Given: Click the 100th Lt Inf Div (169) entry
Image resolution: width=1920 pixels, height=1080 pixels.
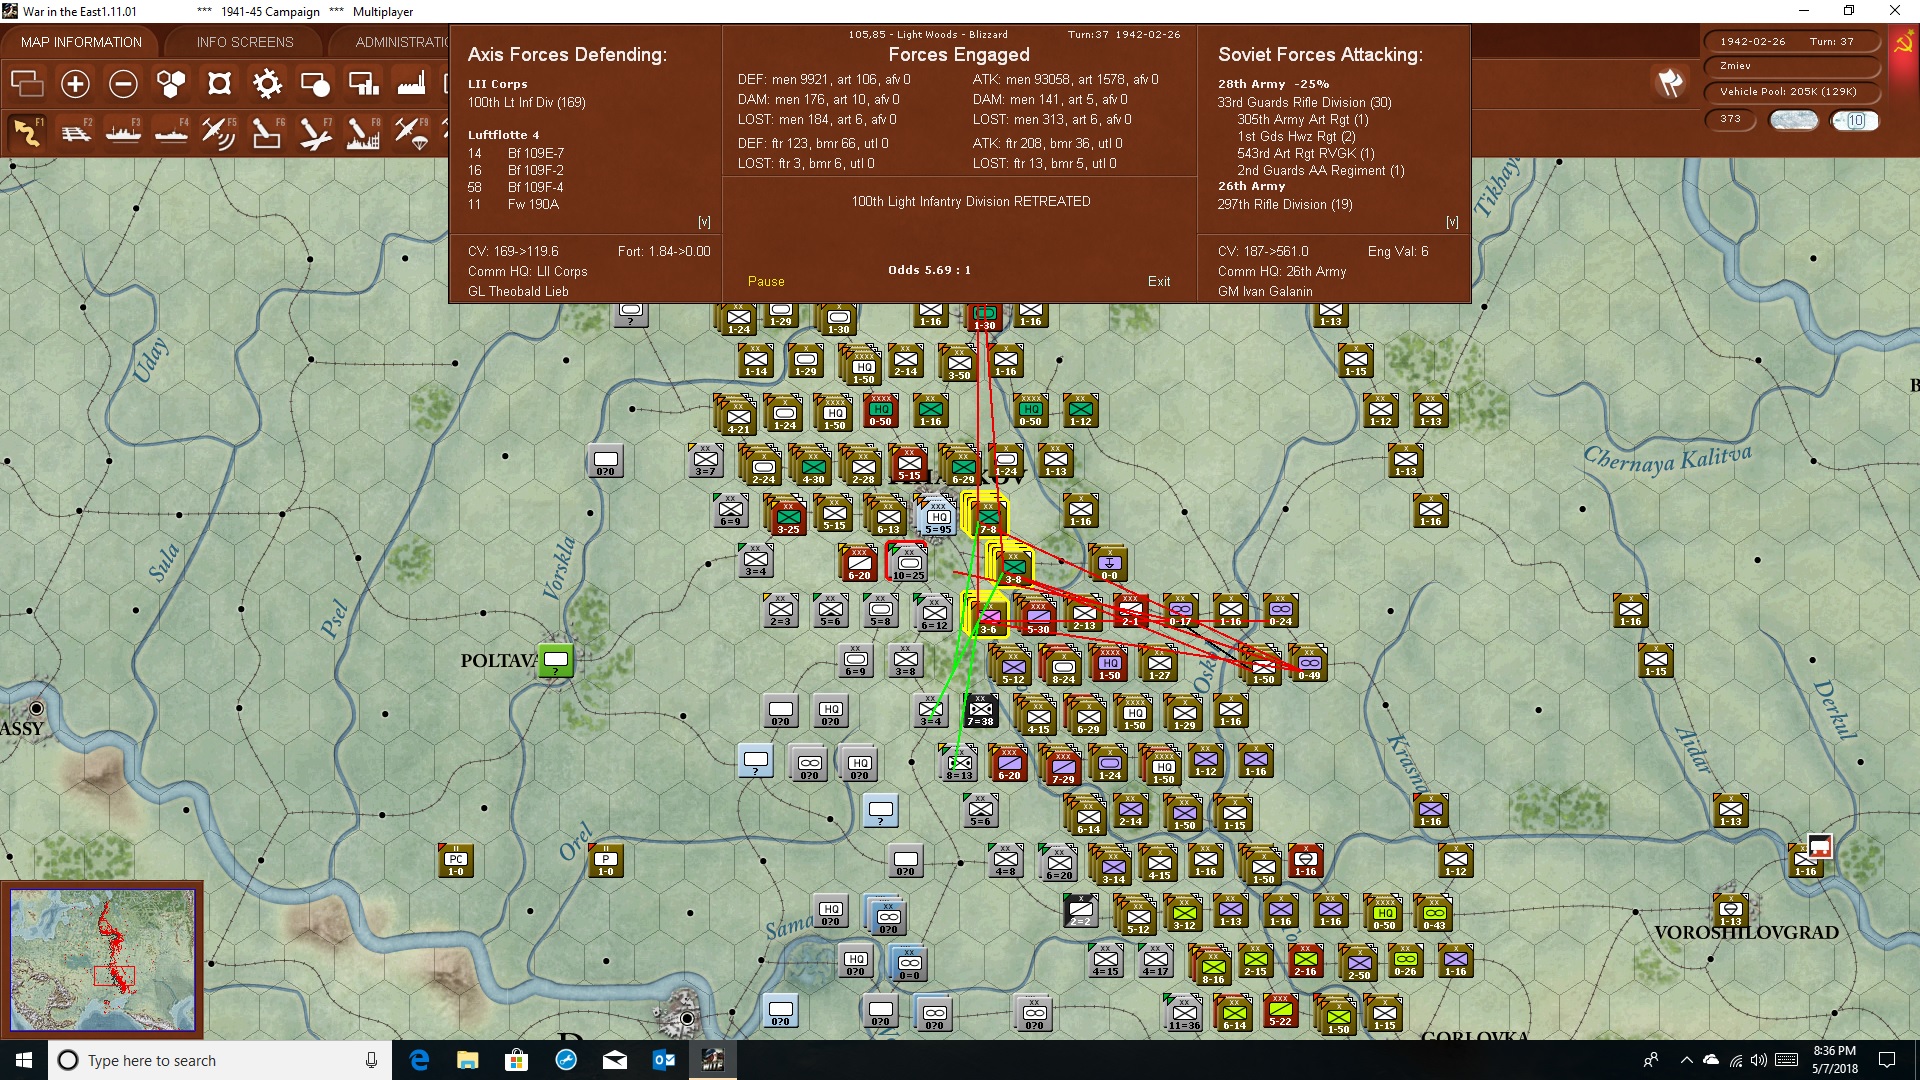Looking at the screenshot, I should [527, 103].
